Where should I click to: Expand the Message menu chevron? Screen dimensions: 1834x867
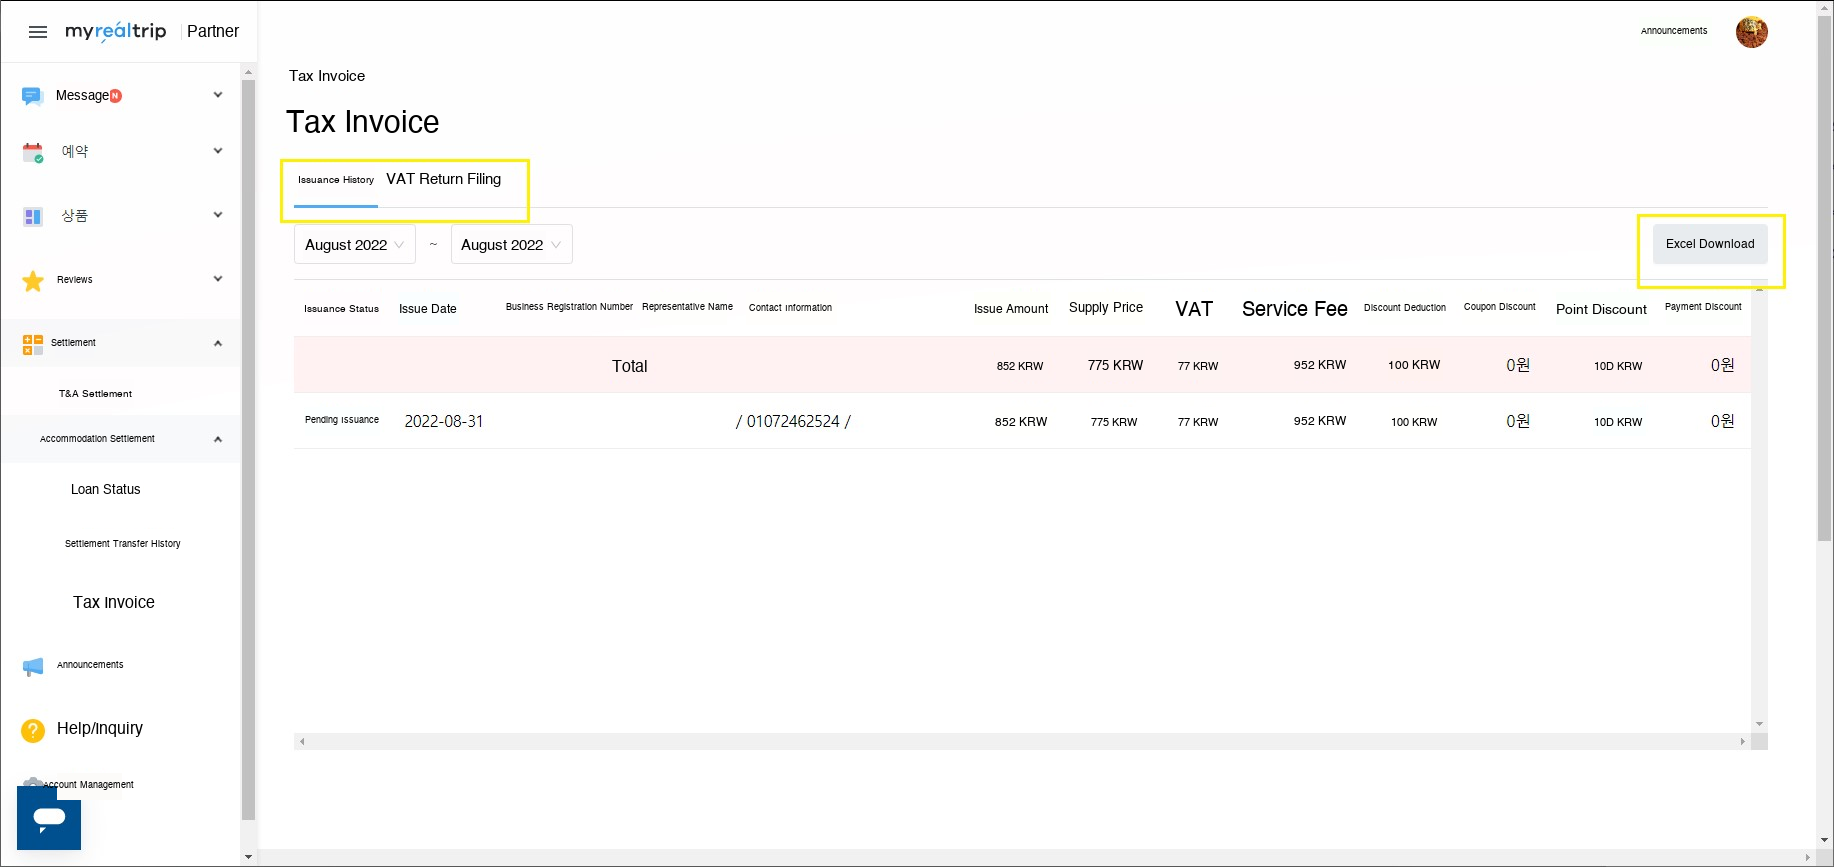pyautogui.click(x=218, y=95)
